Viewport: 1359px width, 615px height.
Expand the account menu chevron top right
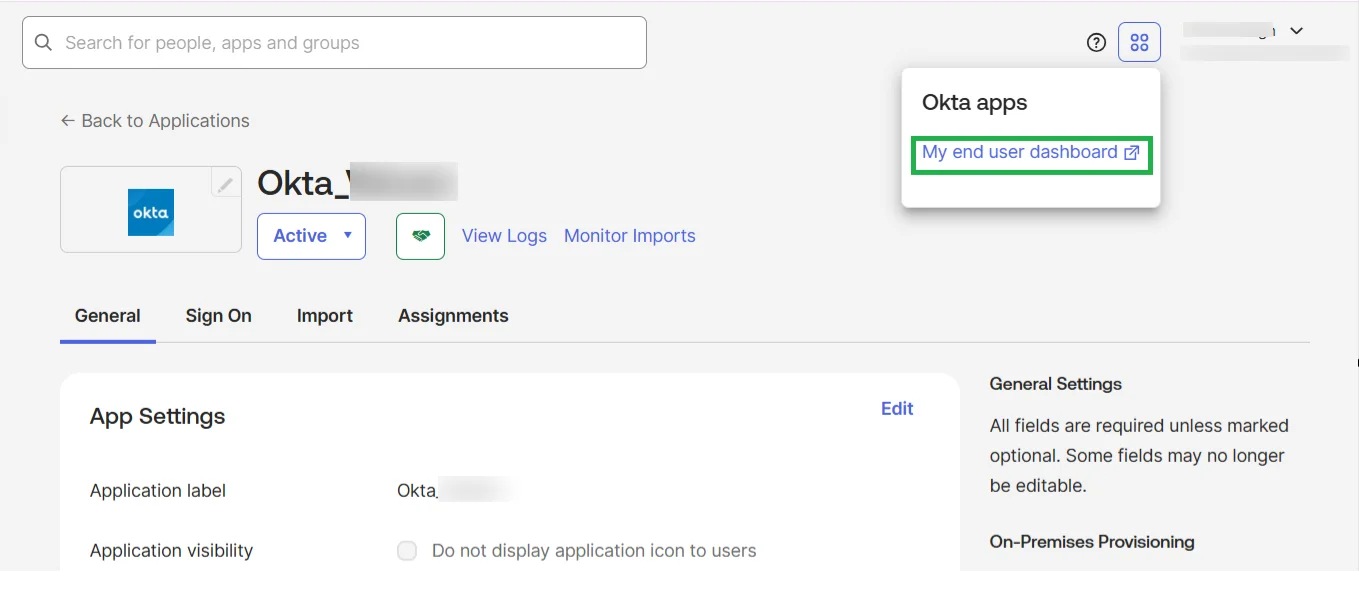click(1297, 31)
